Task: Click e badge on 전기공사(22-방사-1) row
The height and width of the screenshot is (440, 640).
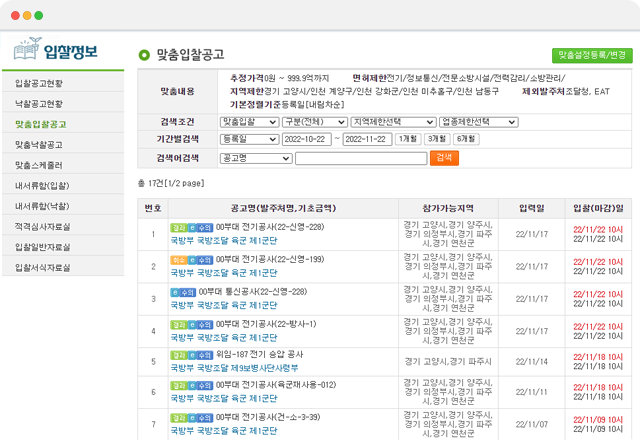Action: click(192, 324)
